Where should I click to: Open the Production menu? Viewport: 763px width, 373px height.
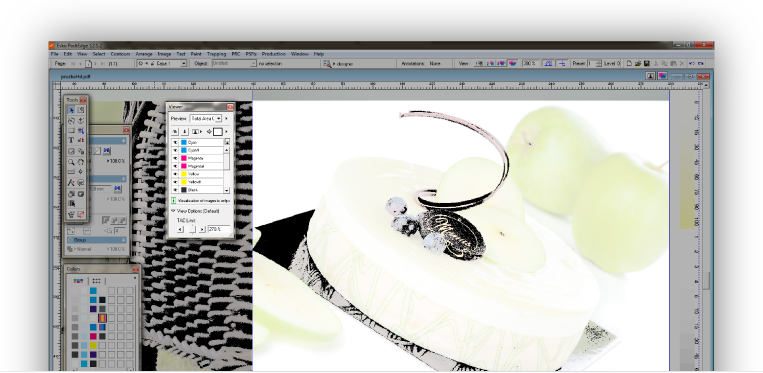click(273, 54)
